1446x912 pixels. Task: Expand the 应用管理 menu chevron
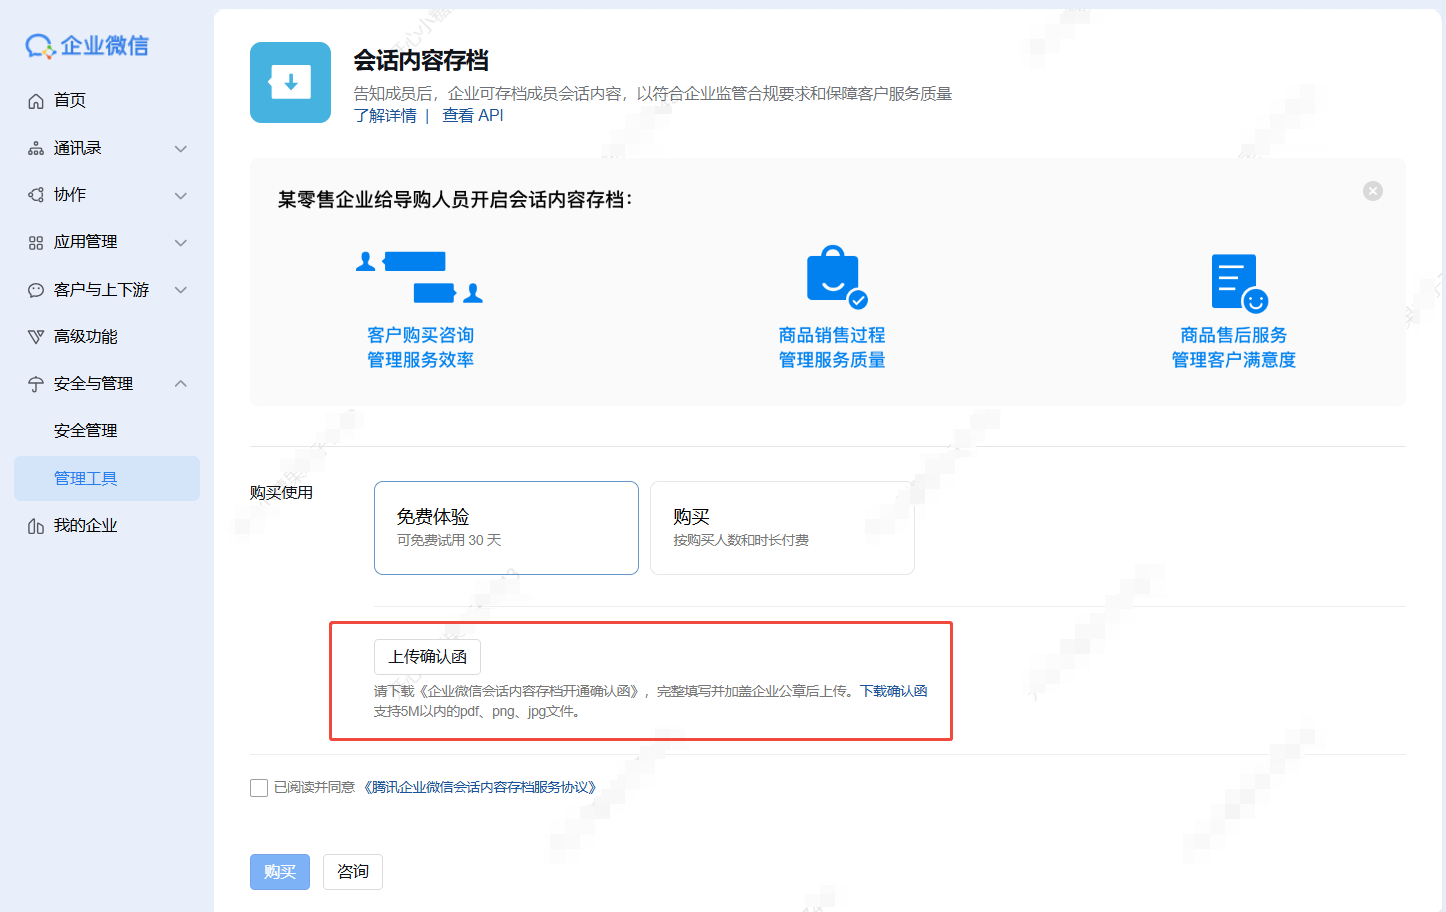tap(181, 243)
